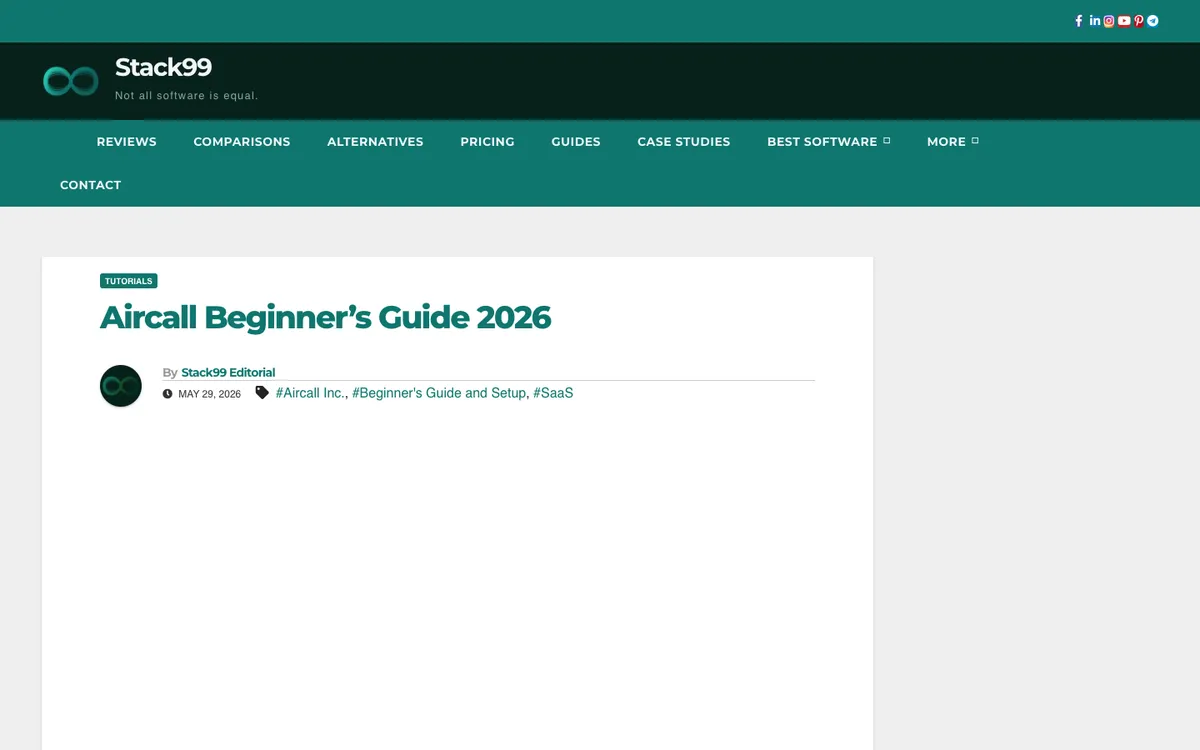This screenshot has height=750, width=1200.
Task: Open the Pricing menu item
Action: 487,142
